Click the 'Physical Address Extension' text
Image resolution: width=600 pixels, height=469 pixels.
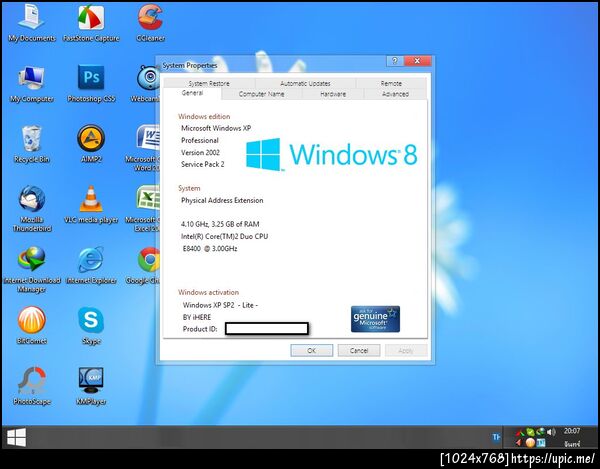[222, 200]
